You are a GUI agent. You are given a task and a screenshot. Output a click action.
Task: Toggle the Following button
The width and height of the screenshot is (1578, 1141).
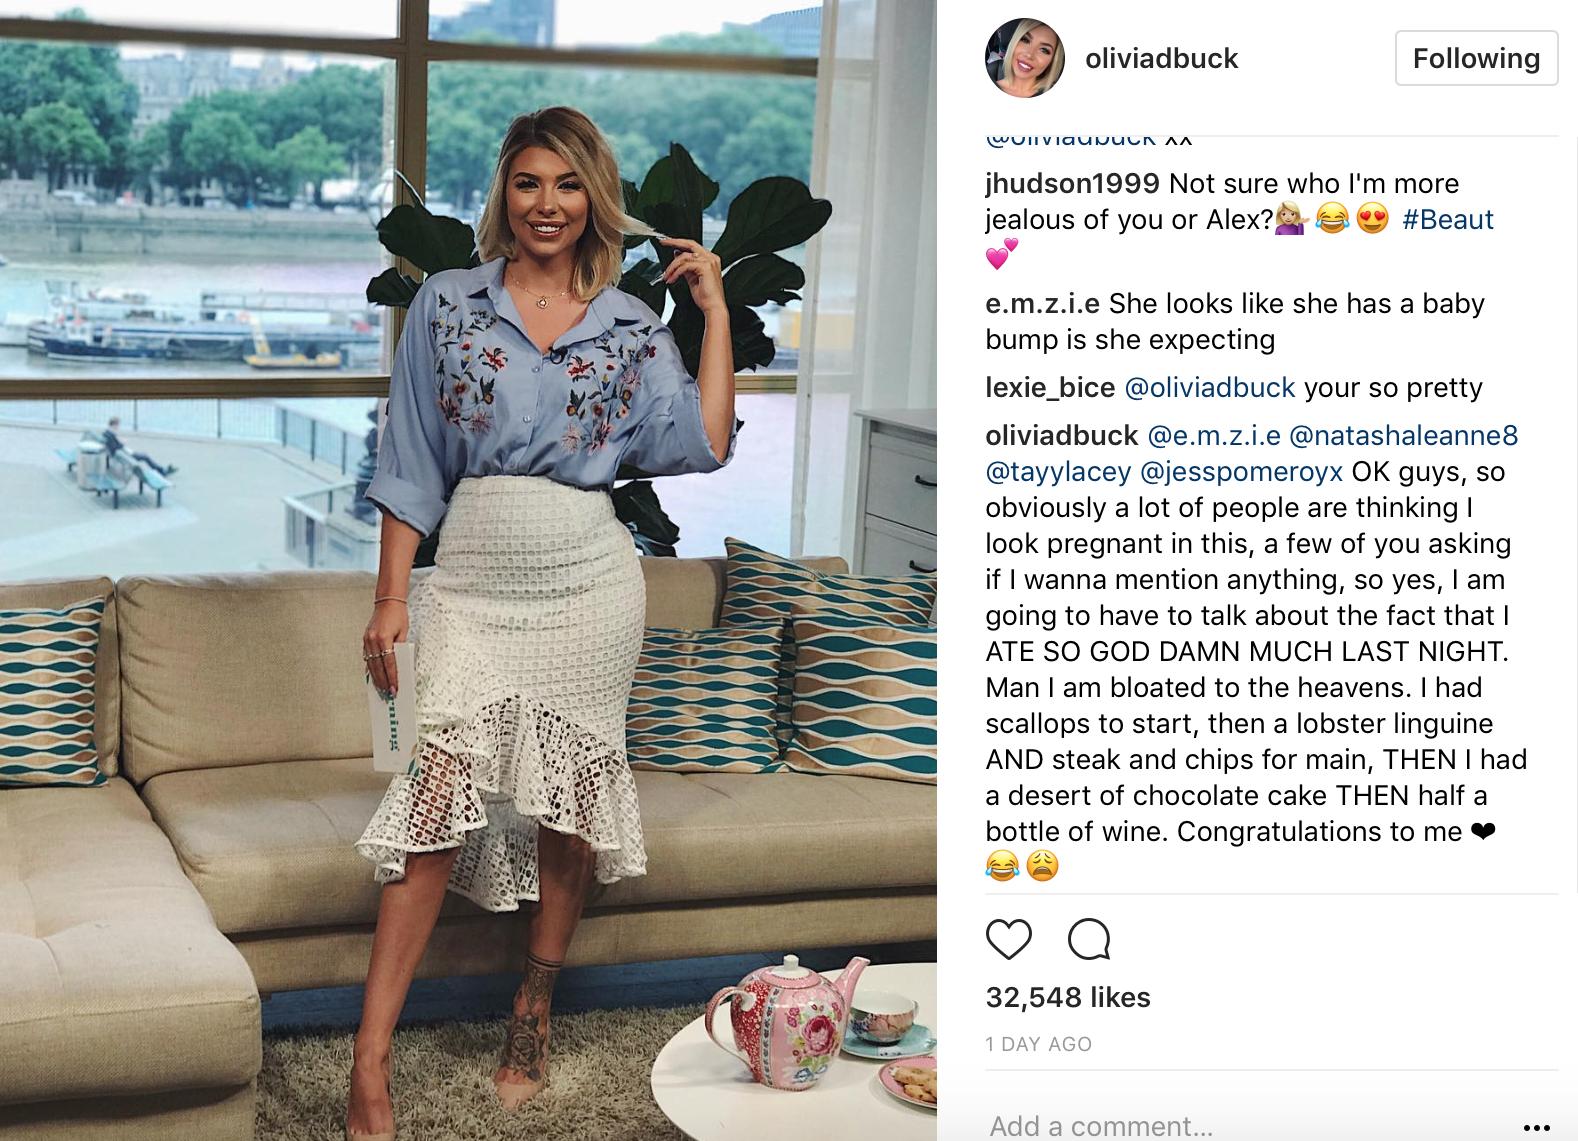pyautogui.click(x=1476, y=58)
